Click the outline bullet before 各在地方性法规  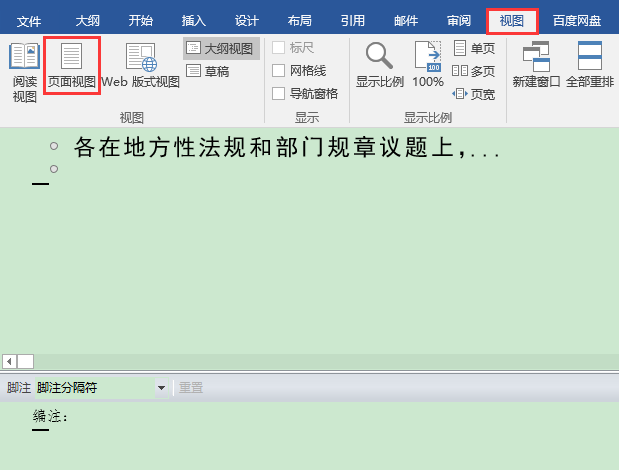pos(54,146)
